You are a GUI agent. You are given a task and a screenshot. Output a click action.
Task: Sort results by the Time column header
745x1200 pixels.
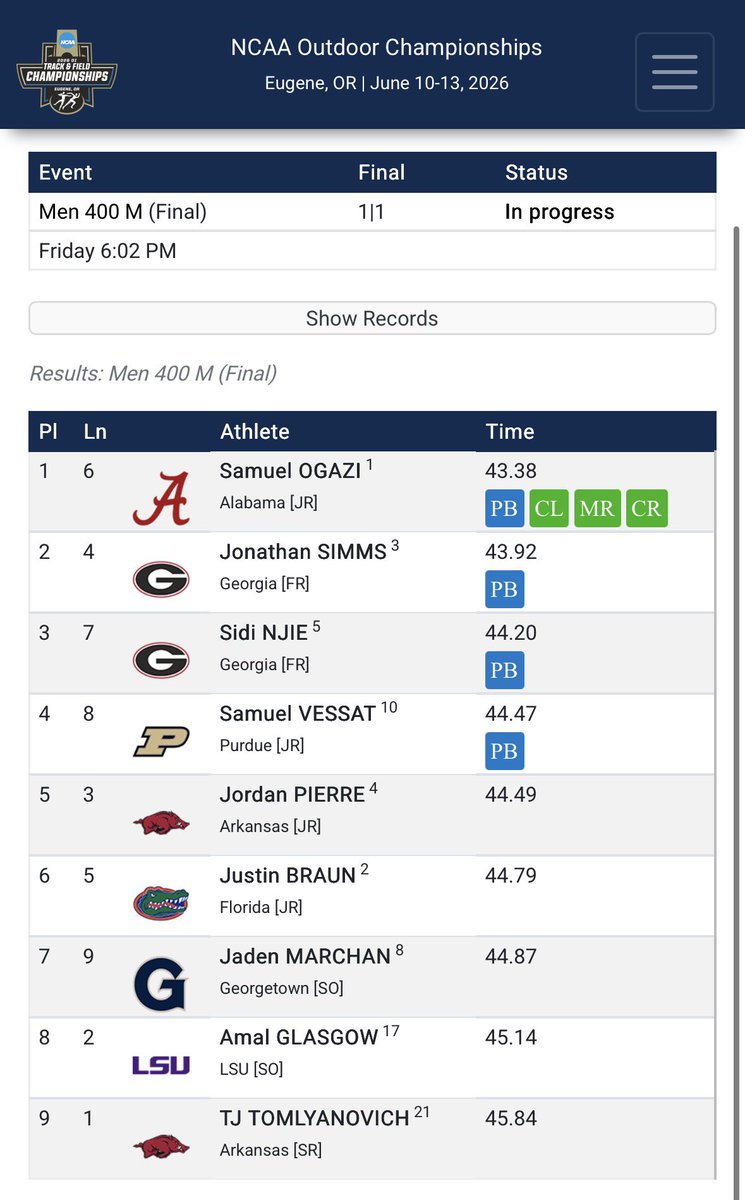[x=510, y=431]
